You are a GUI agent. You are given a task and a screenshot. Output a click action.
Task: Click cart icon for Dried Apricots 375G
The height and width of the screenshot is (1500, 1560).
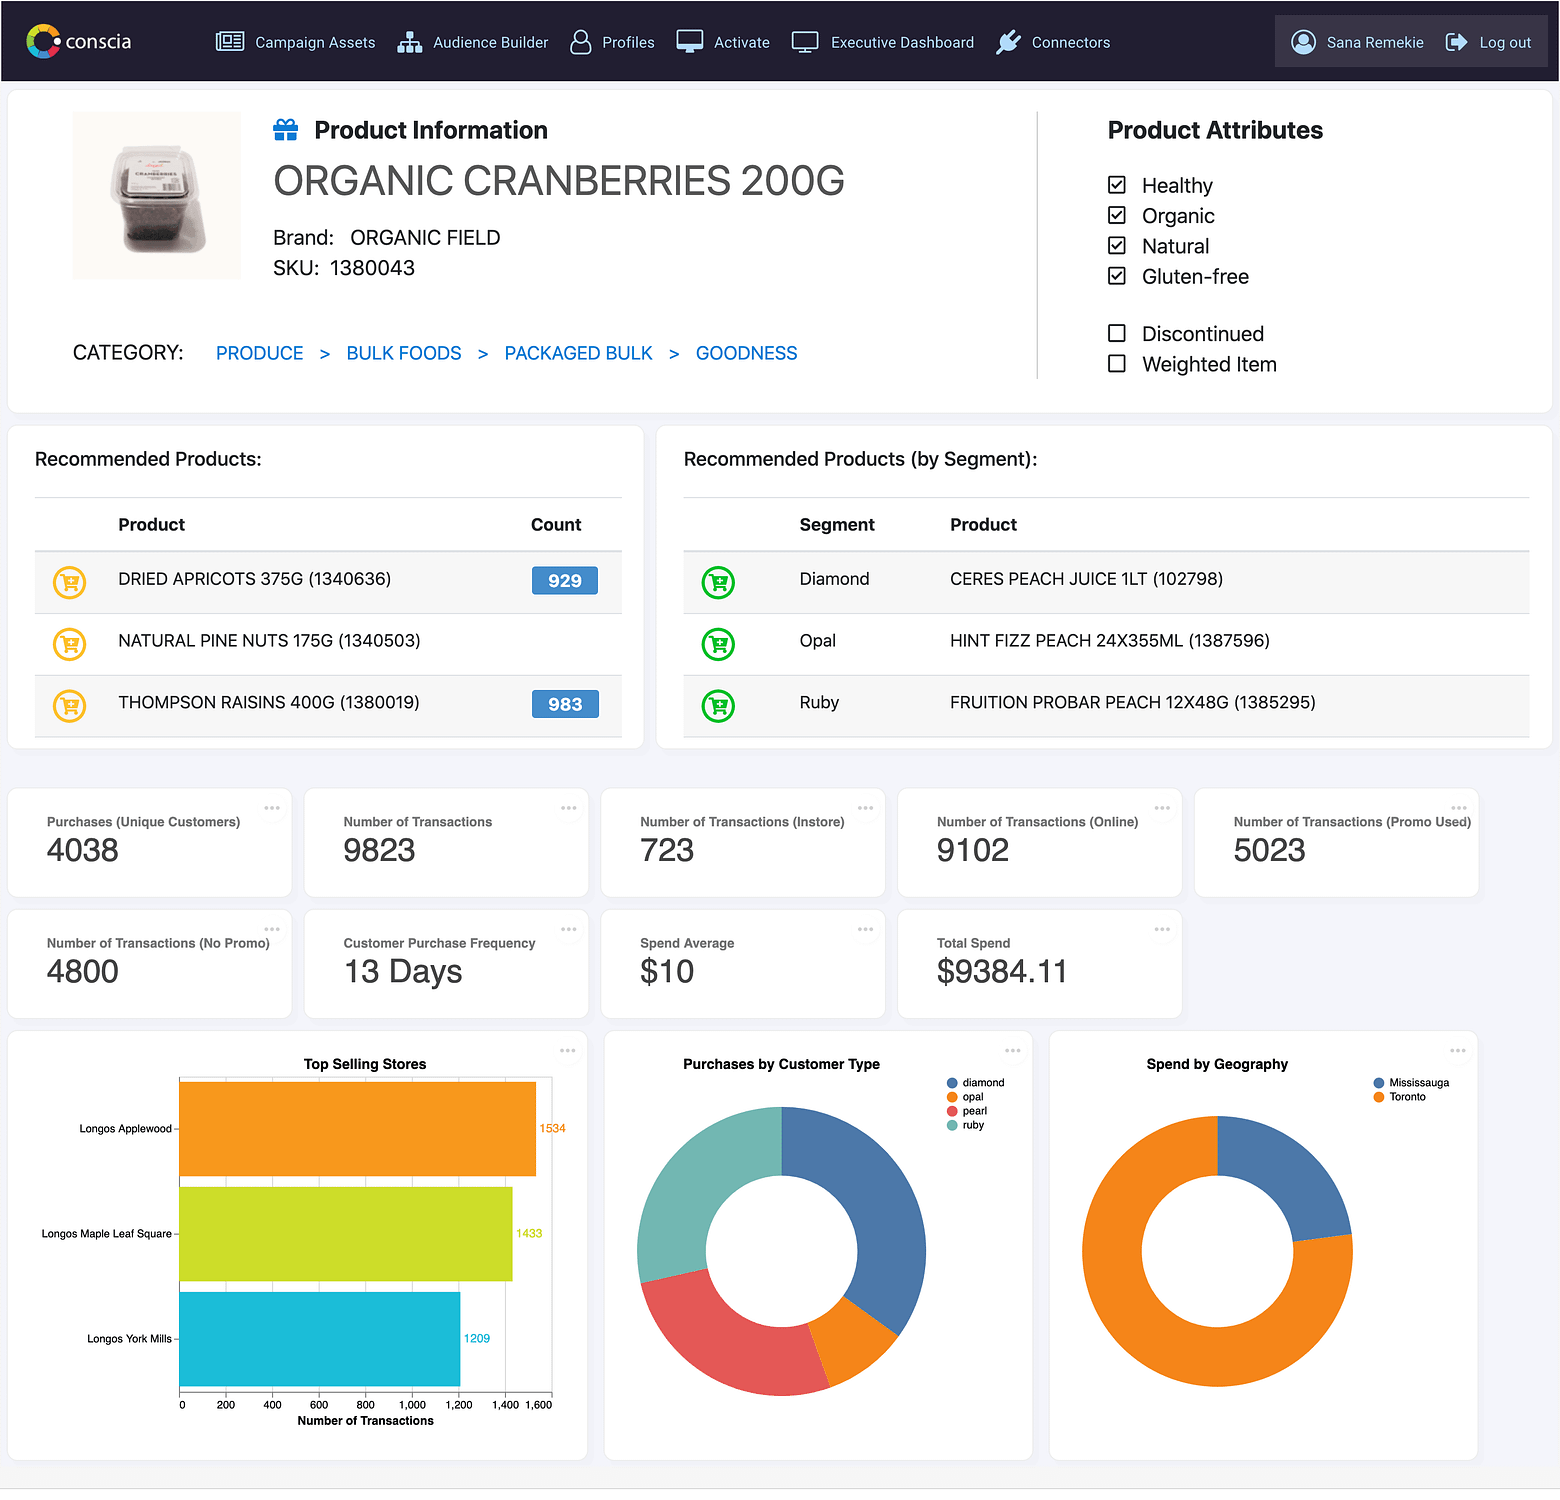pyautogui.click(x=69, y=582)
